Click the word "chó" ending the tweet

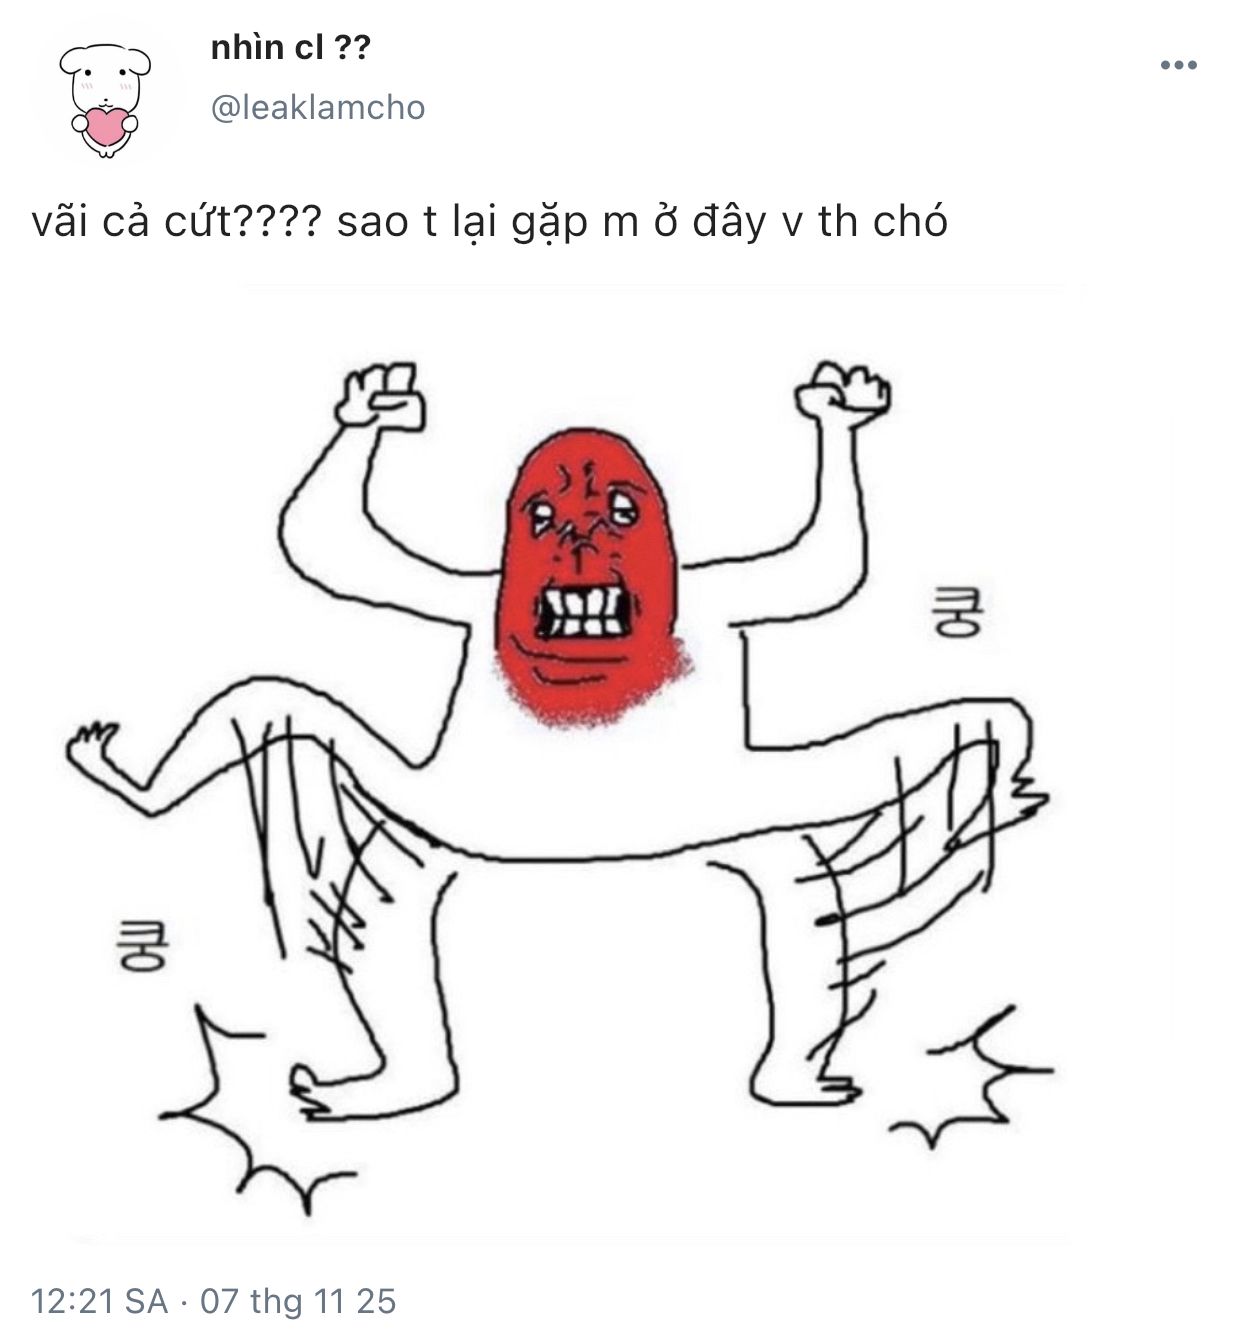(910, 221)
